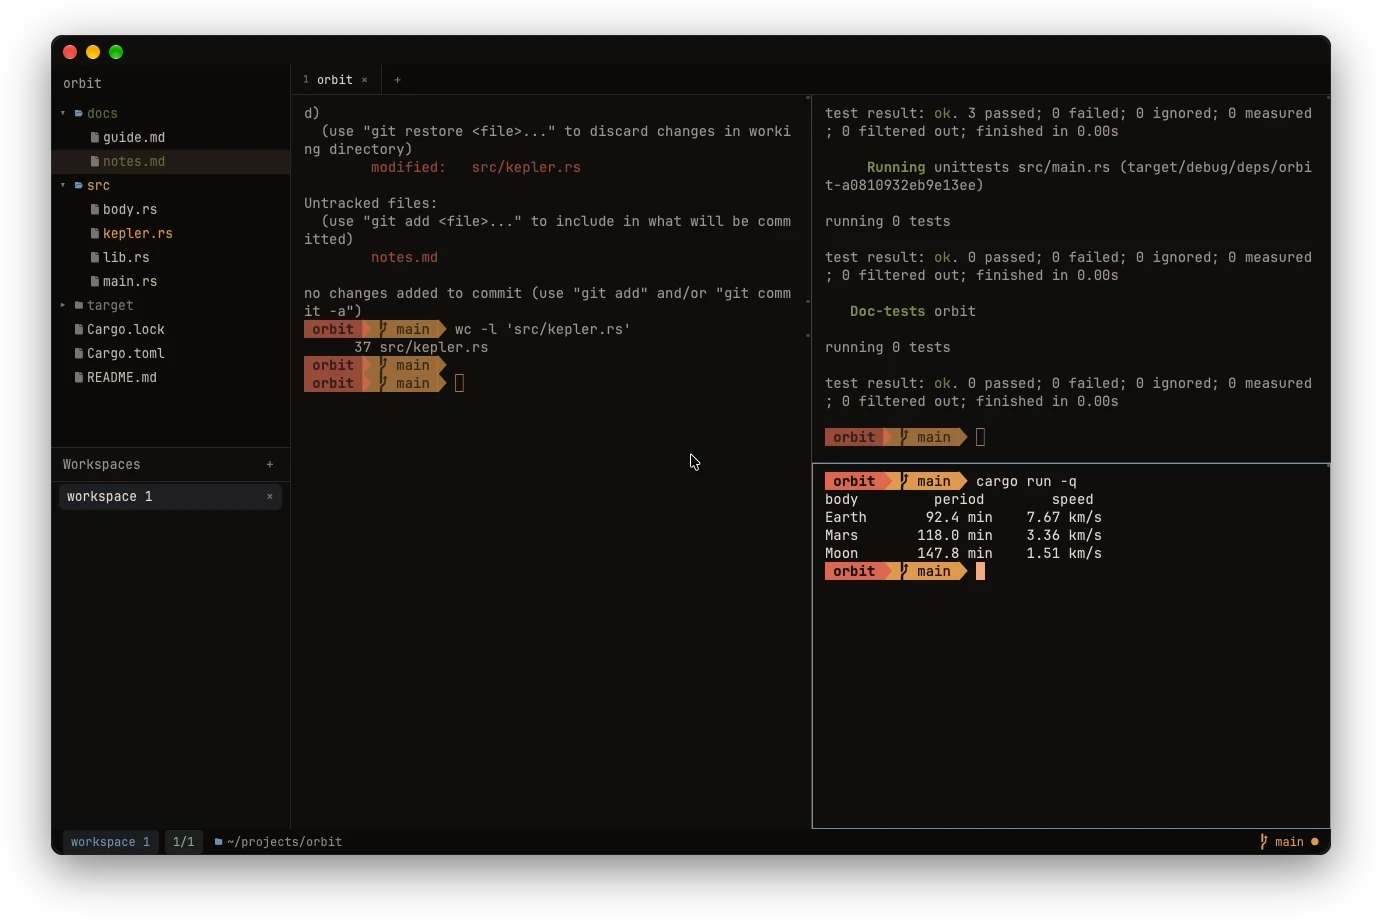Click the docs folder icon
Image resolution: width=1382 pixels, height=923 pixels.
tap(79, 113)
